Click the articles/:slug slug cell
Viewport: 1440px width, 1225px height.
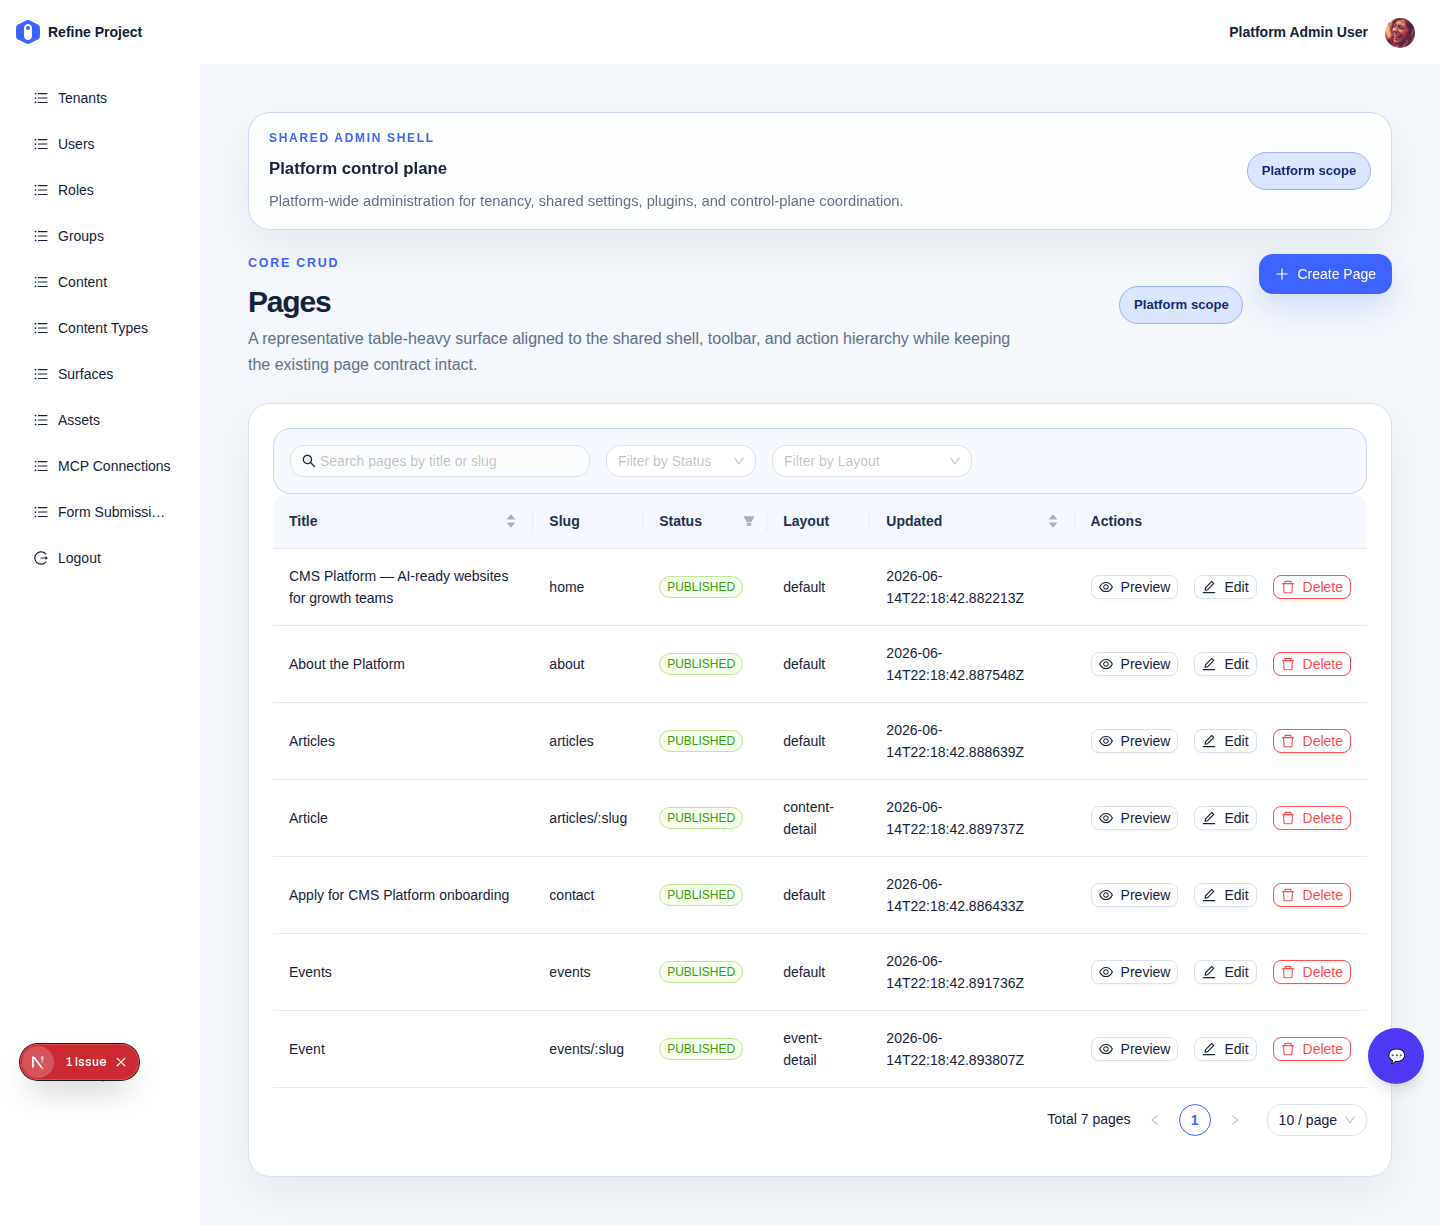pos(588,818)
